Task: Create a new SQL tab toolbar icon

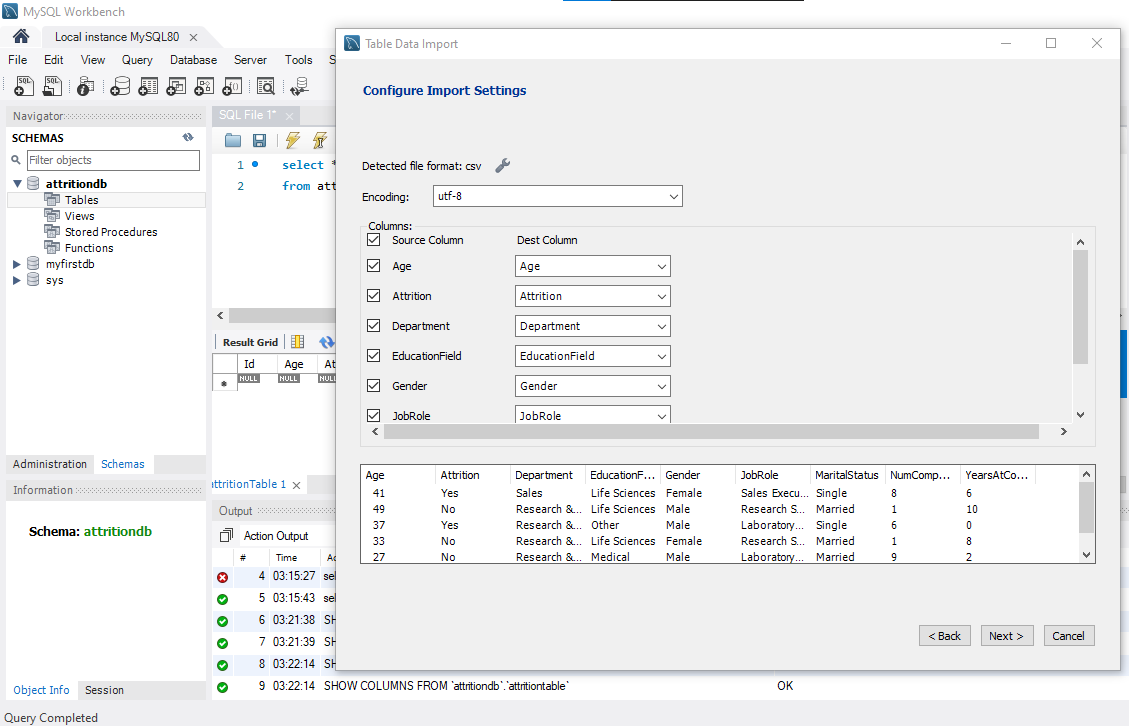Action: (24, 86)
